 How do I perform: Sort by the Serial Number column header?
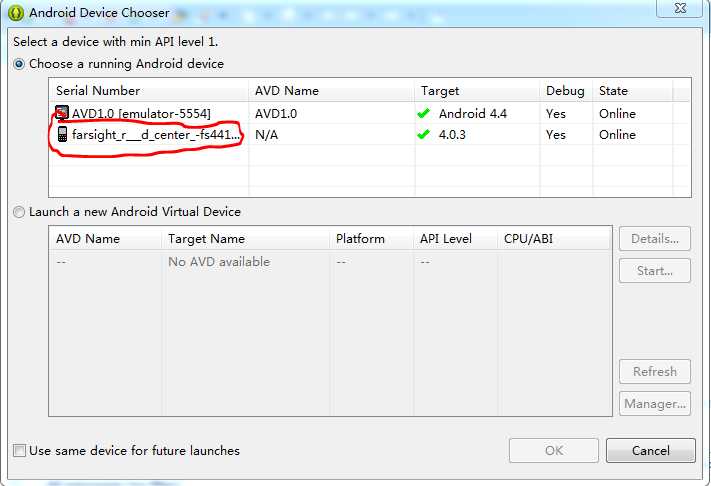(x=149, y=91)
